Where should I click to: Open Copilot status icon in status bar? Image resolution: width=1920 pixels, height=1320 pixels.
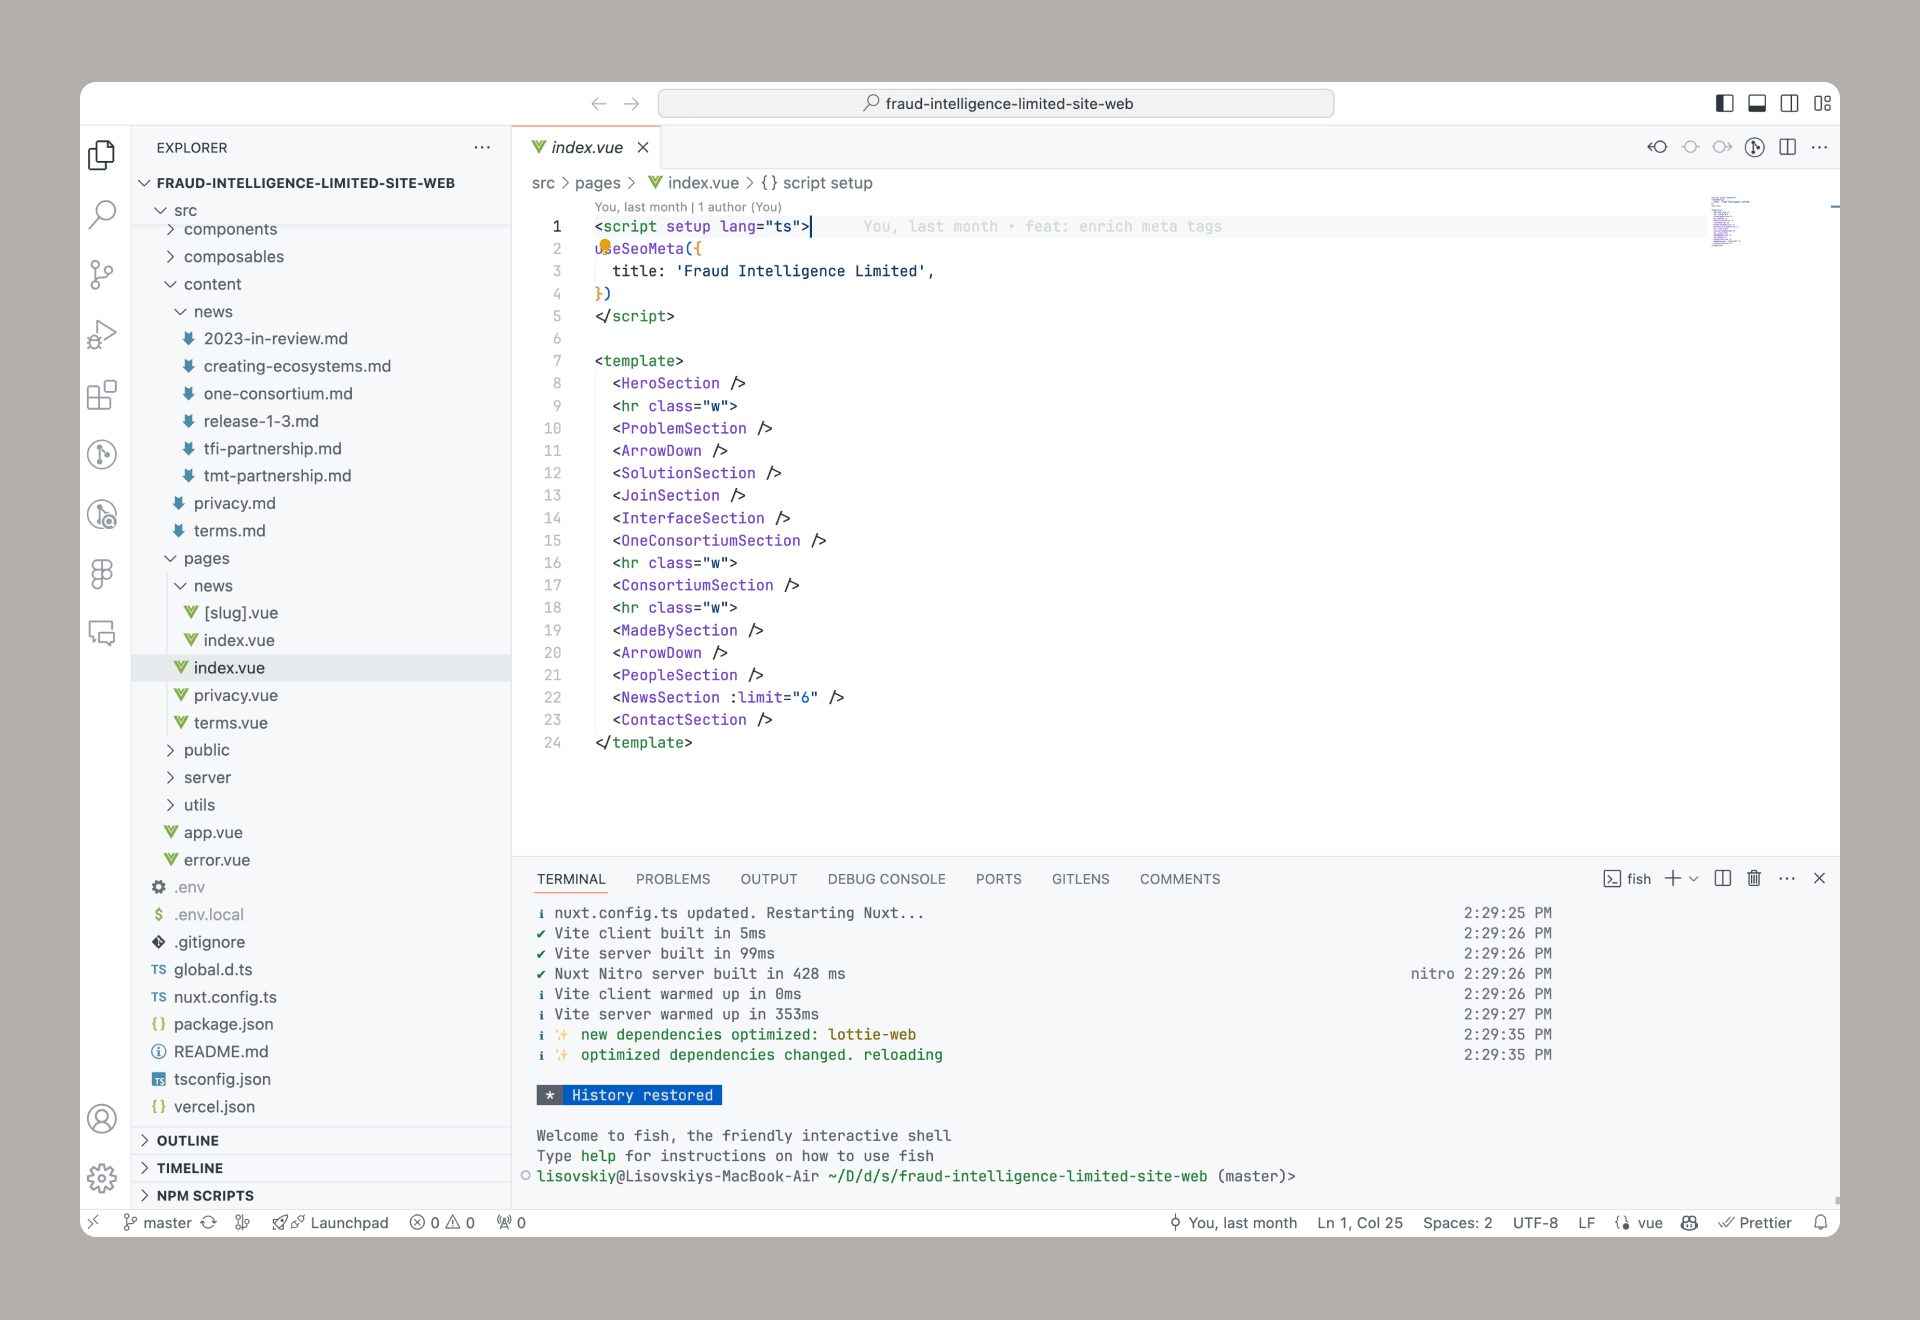pos(1690,1222)
